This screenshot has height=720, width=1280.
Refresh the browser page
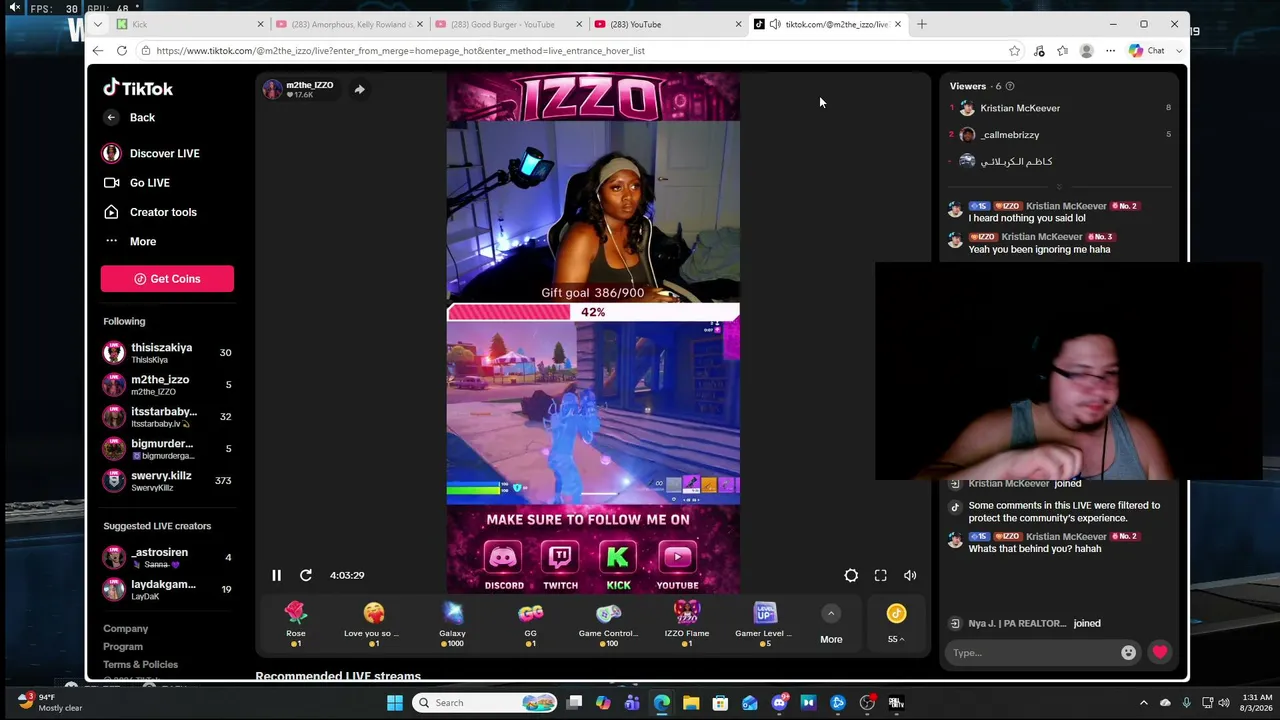(122, 50)
